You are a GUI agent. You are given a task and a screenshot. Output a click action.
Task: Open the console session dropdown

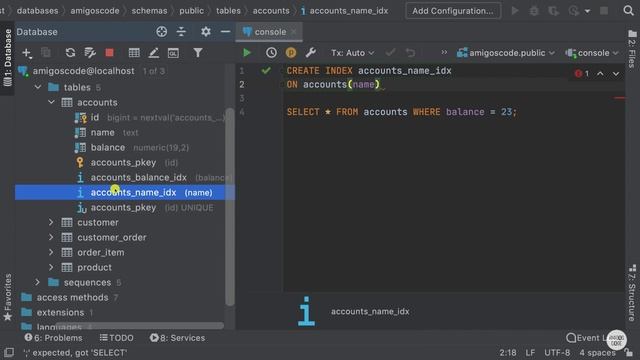[592, 53]
